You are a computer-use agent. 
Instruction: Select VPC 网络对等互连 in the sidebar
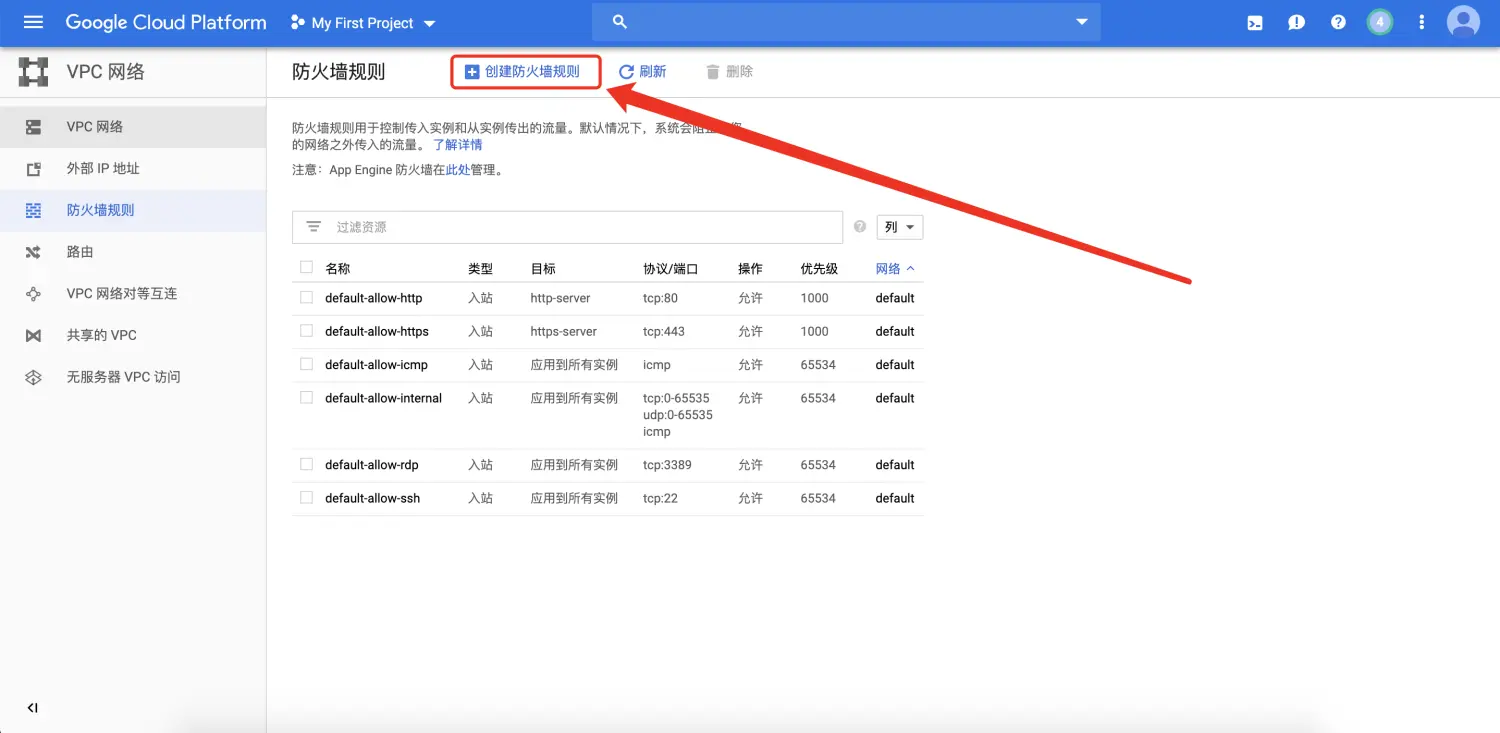(x=133, y=294)
